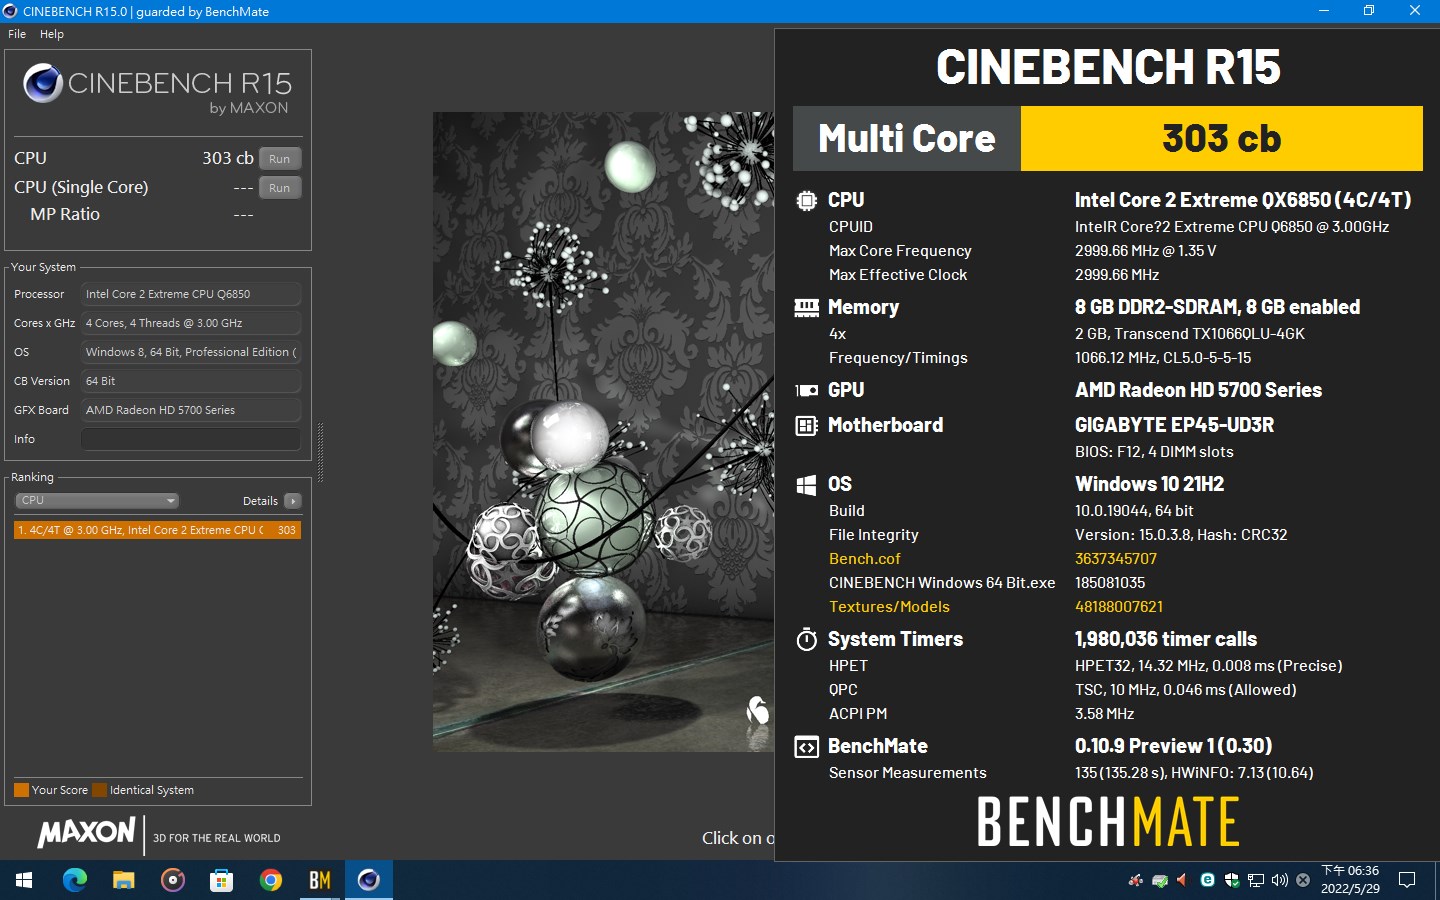The image size is (1440, 900).
Task: Click the Identical System brown legend swatch
Action: (x=99, y=790)
